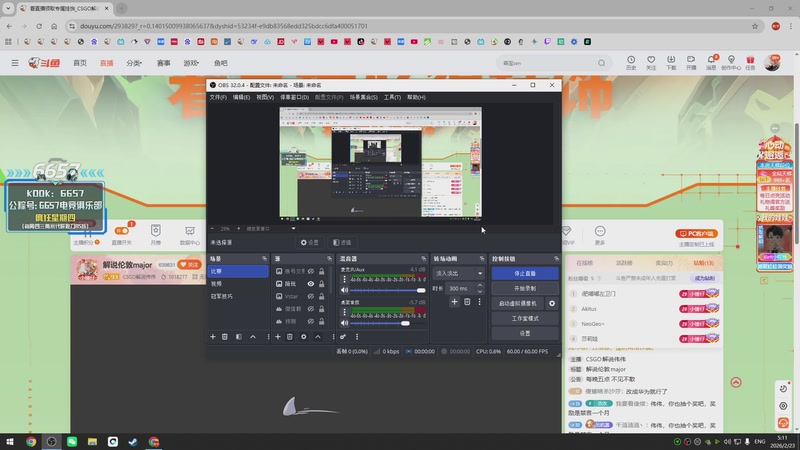Pop out the Audio Mixer dock icon

pos(423,259)
